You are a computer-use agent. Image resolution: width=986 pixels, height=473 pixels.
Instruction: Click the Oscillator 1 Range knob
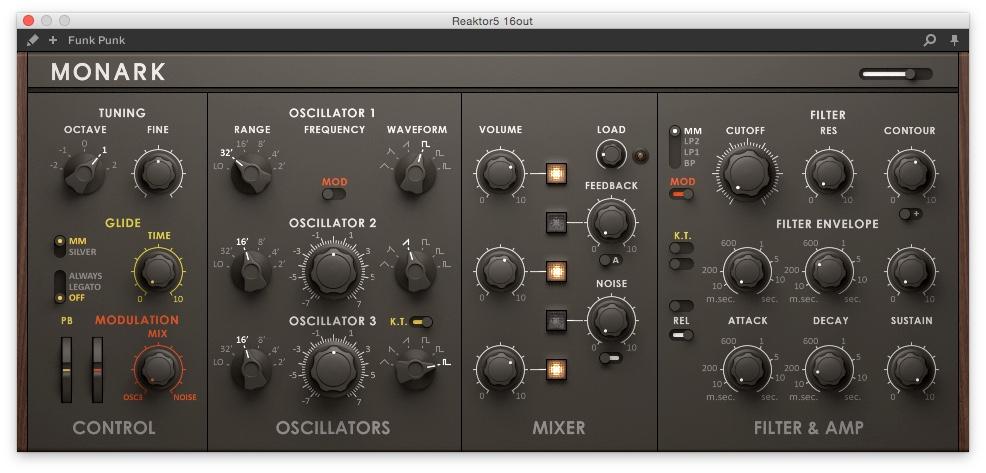coord(252,173)
